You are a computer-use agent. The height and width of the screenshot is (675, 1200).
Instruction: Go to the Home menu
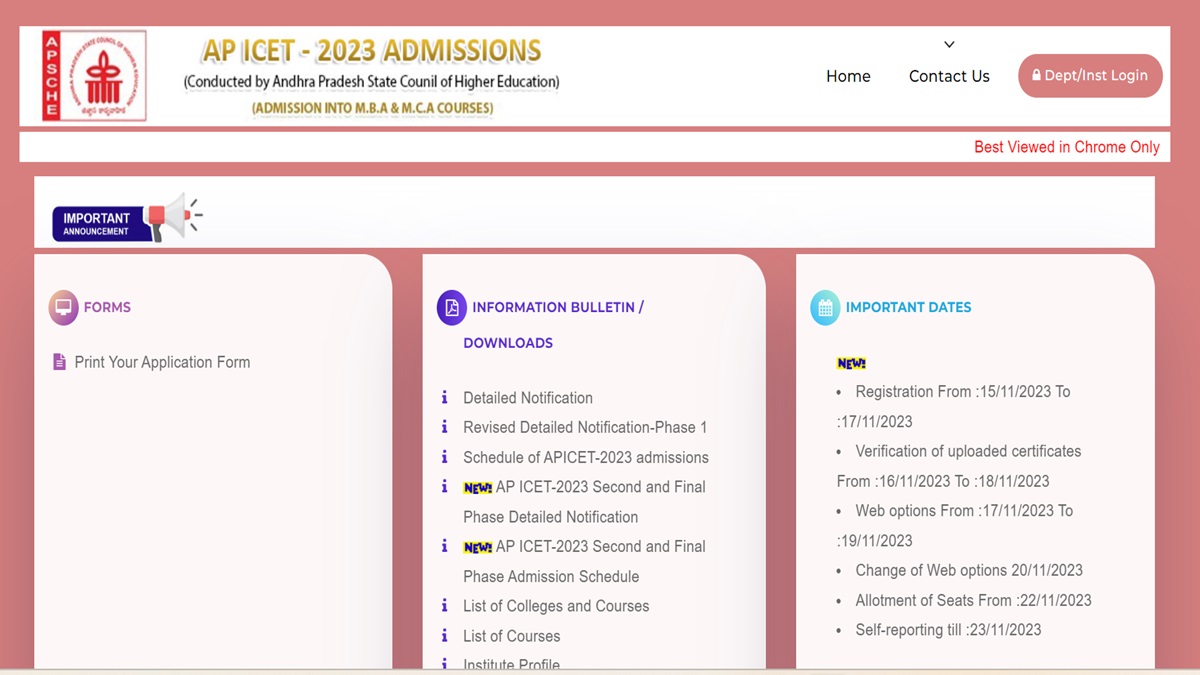coord(848,76)
